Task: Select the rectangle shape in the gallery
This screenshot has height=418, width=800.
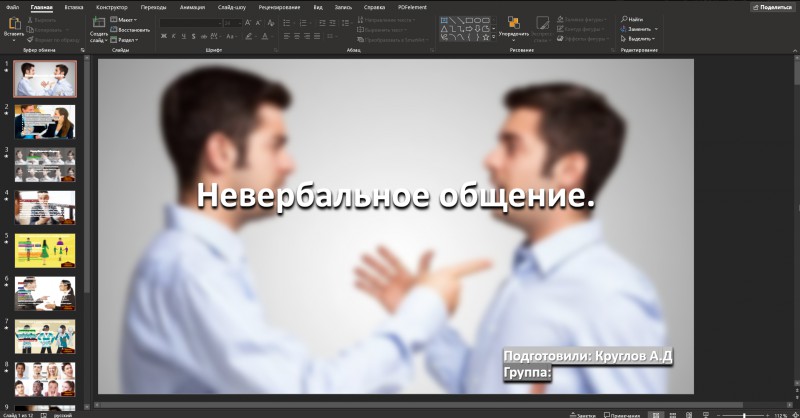Action: pos(469,20)
